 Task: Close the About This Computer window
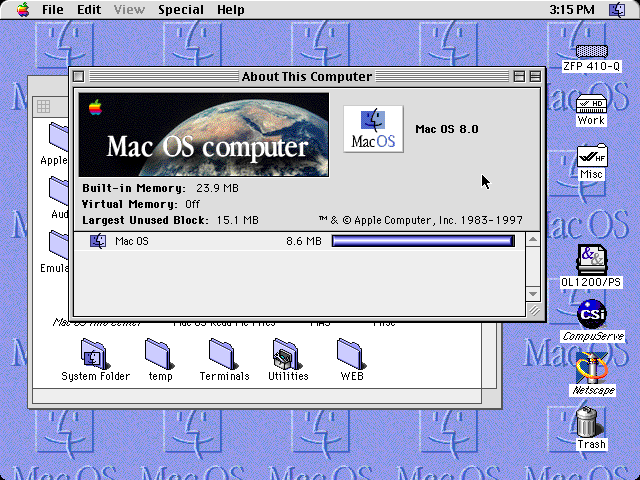79,76
